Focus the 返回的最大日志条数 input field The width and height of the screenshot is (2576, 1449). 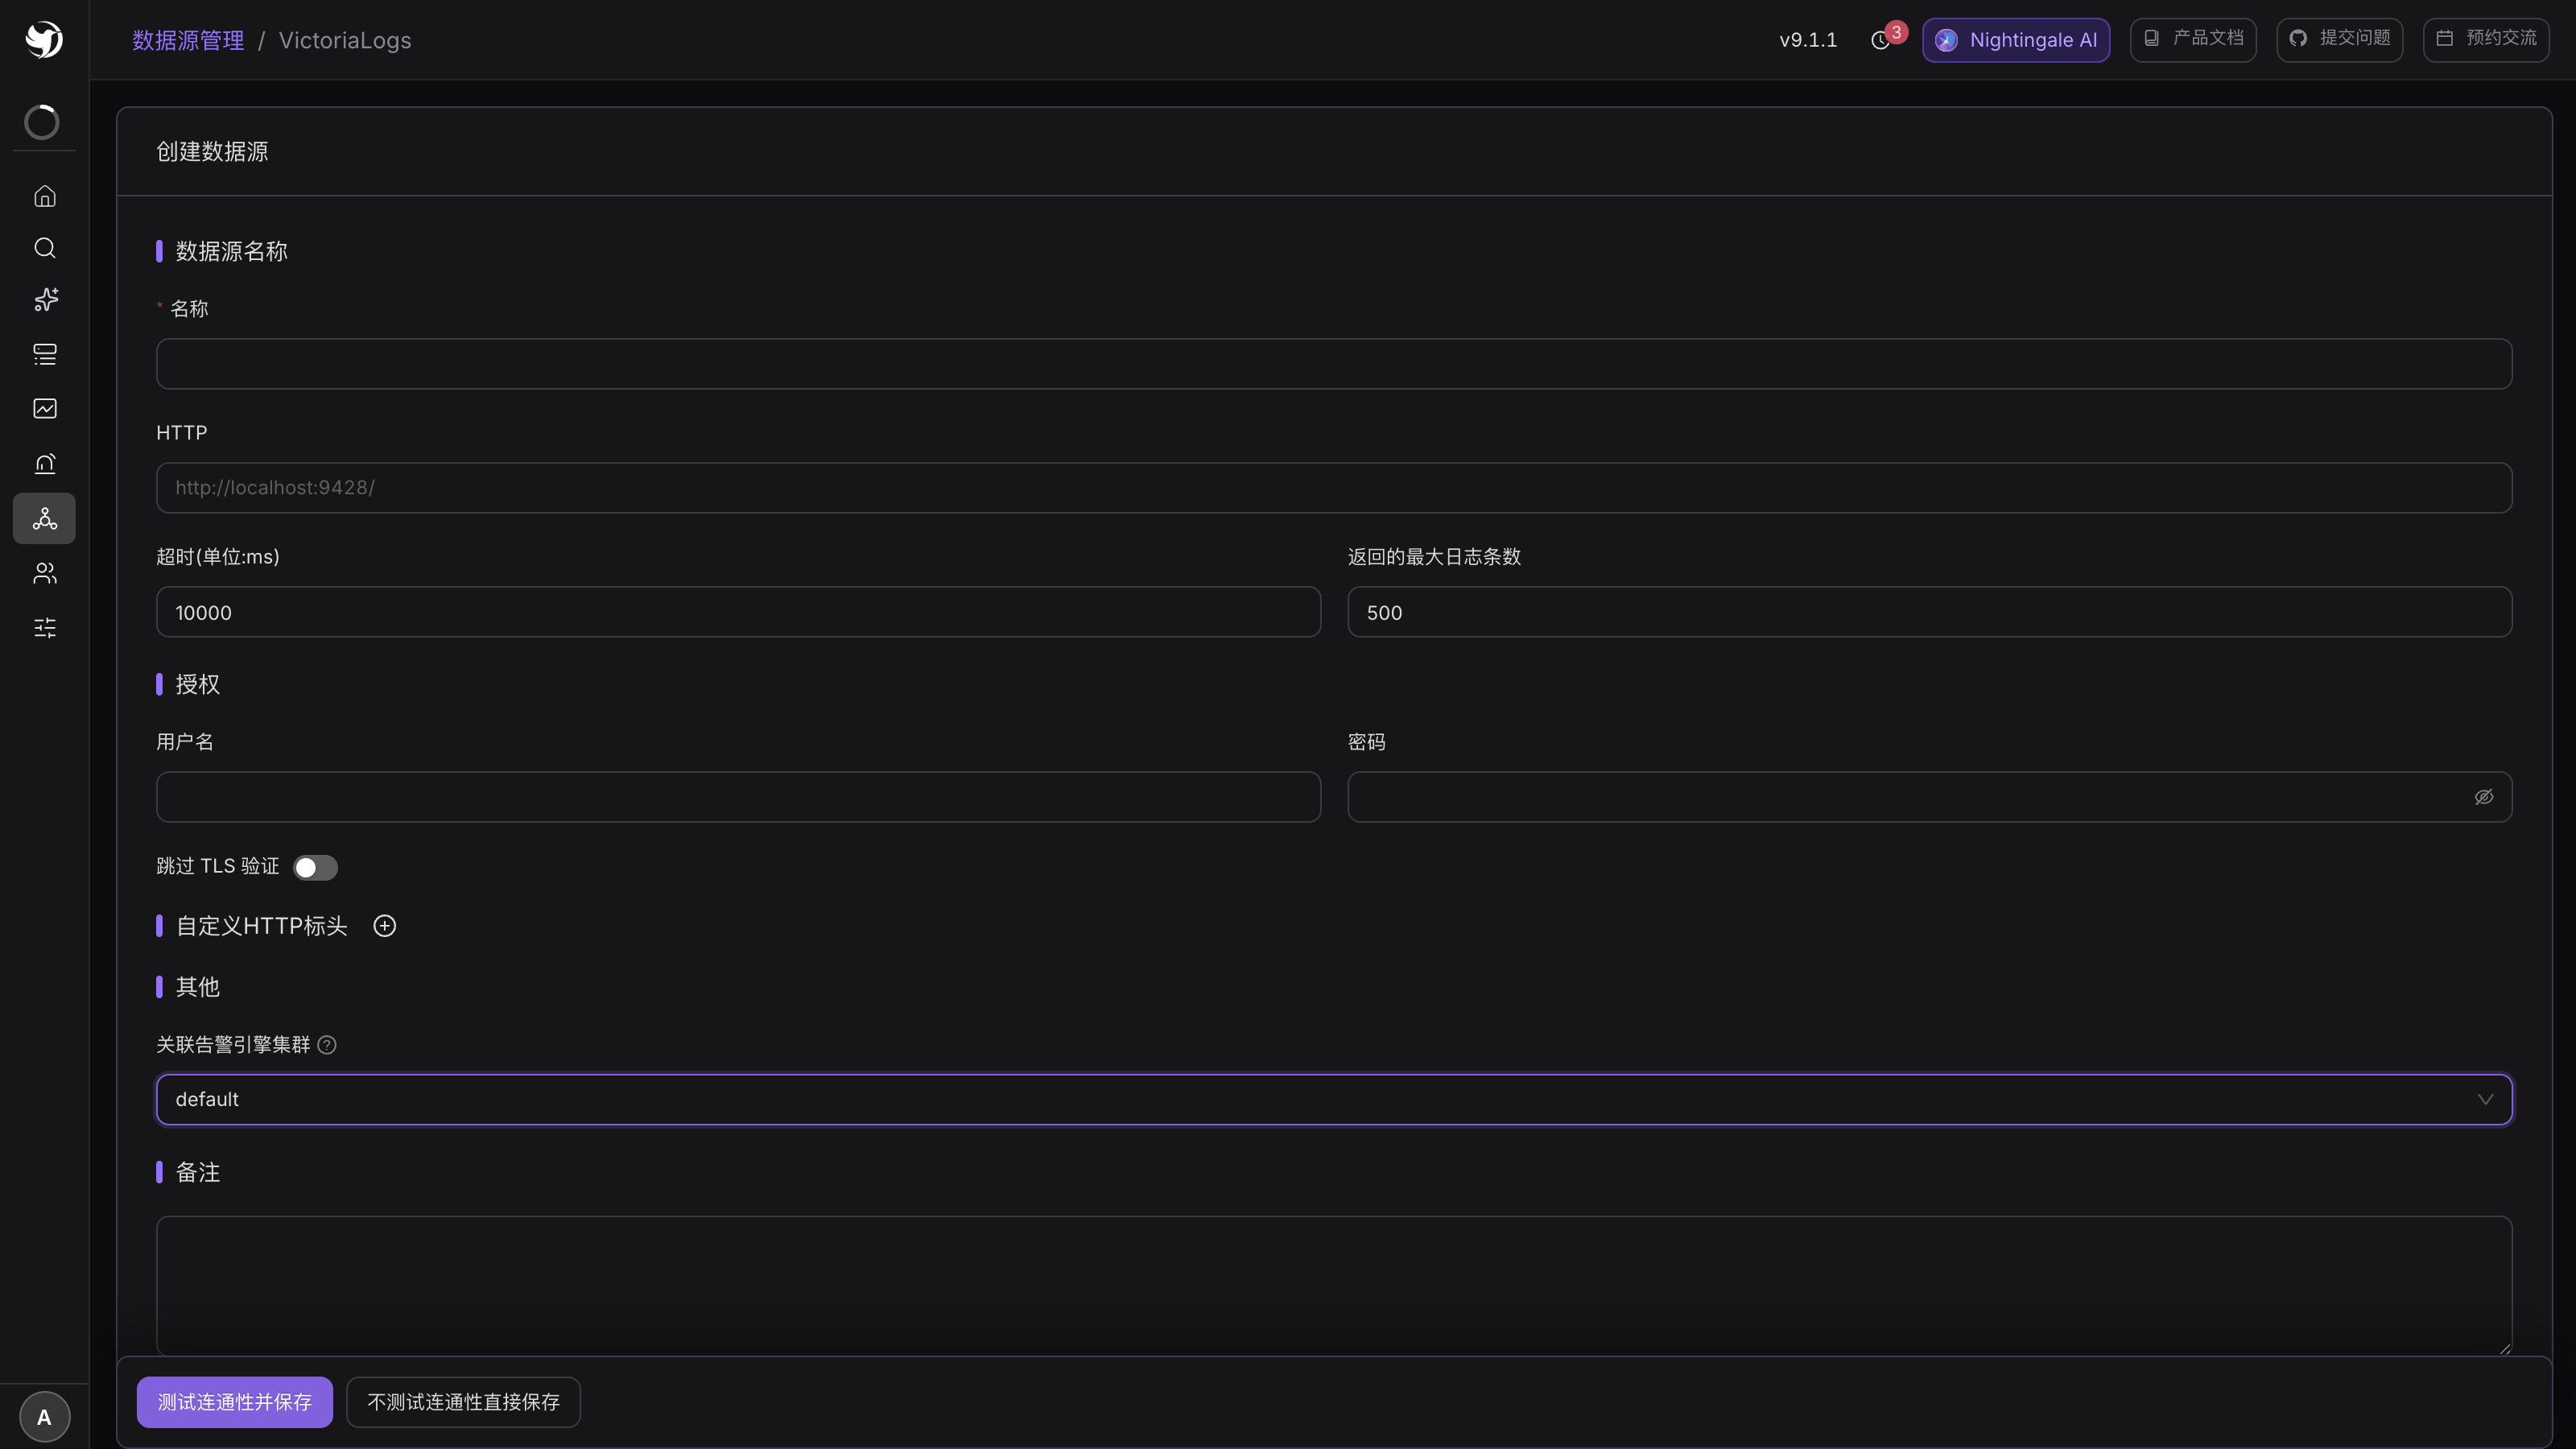tap(1930, 612)
